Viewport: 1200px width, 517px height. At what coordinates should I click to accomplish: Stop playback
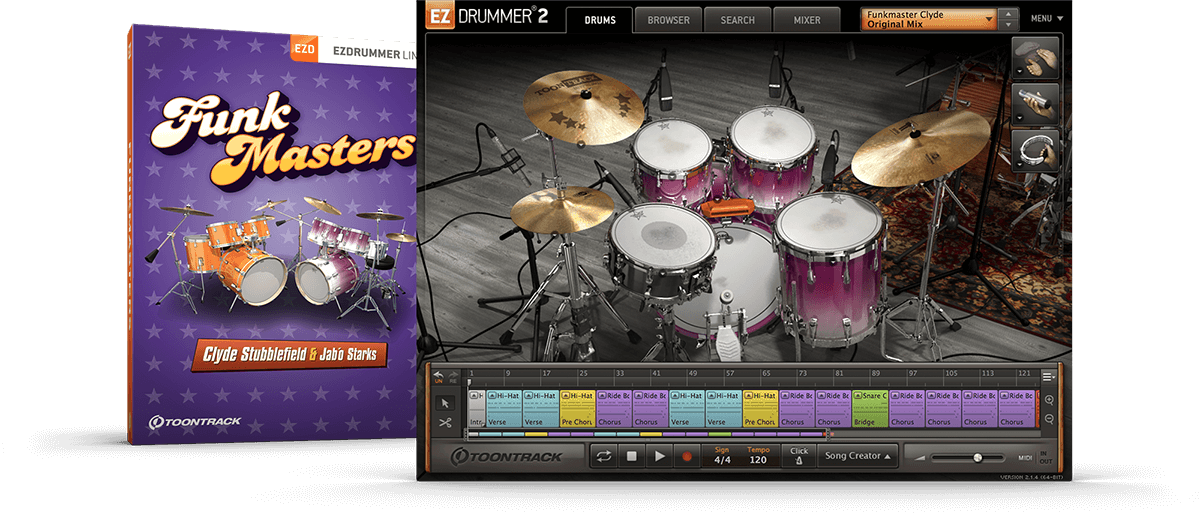point(631,457)
